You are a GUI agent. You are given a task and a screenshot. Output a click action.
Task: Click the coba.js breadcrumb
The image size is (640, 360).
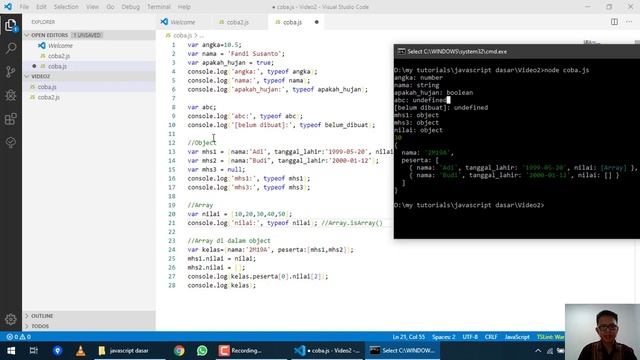pos(182,36)
